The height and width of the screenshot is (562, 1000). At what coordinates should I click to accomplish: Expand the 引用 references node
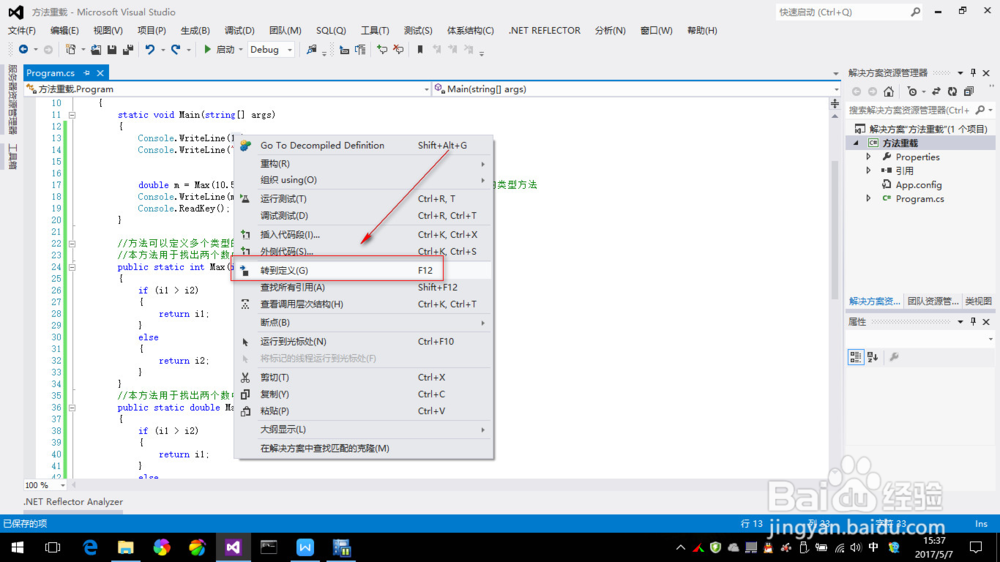(869, 171)
